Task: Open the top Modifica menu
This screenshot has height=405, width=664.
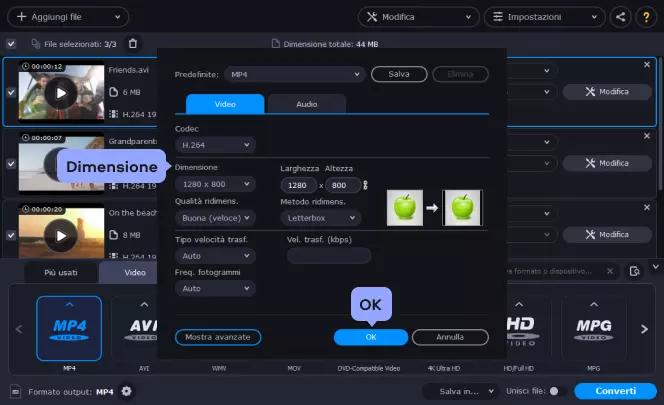Action: 418,17
